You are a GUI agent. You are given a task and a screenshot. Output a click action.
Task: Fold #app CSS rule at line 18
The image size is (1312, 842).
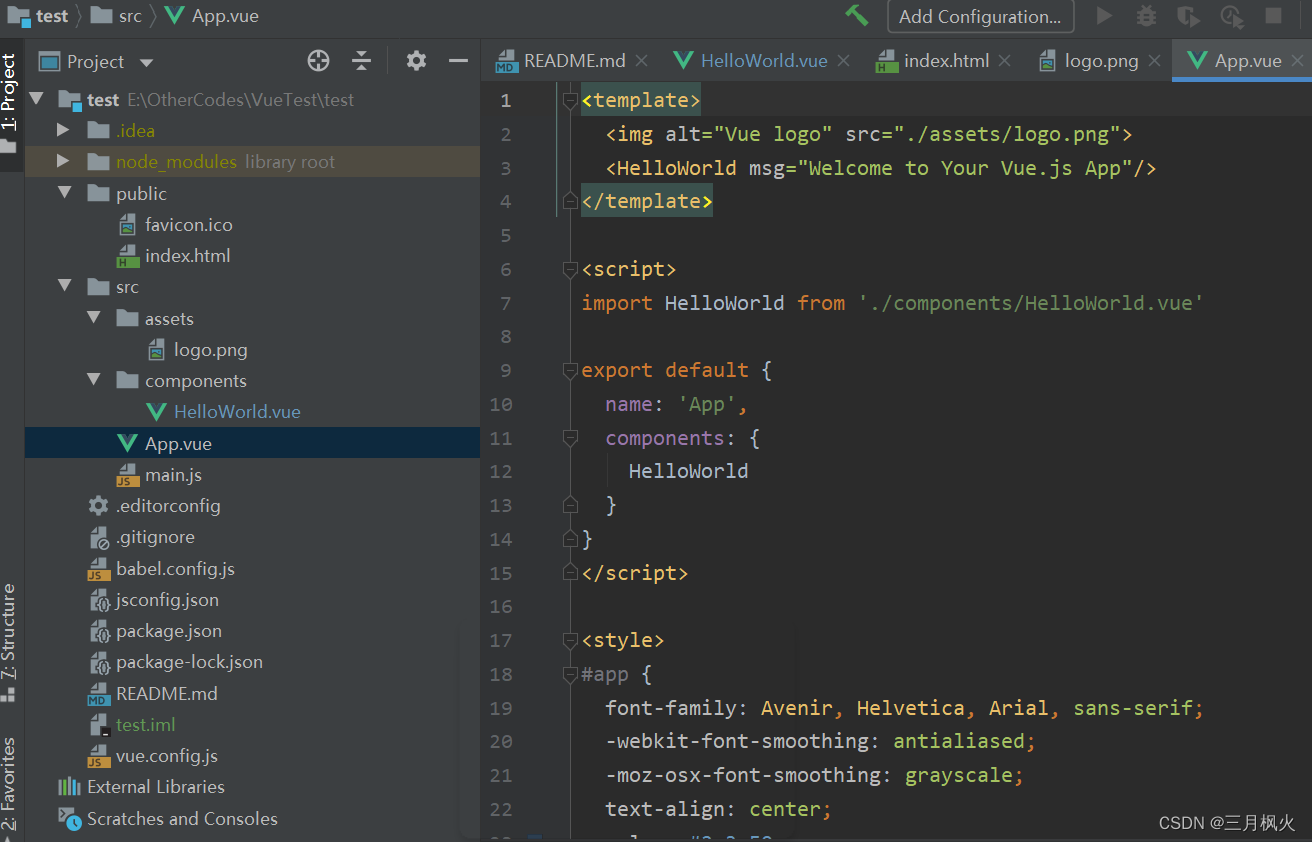click(570, 674)
